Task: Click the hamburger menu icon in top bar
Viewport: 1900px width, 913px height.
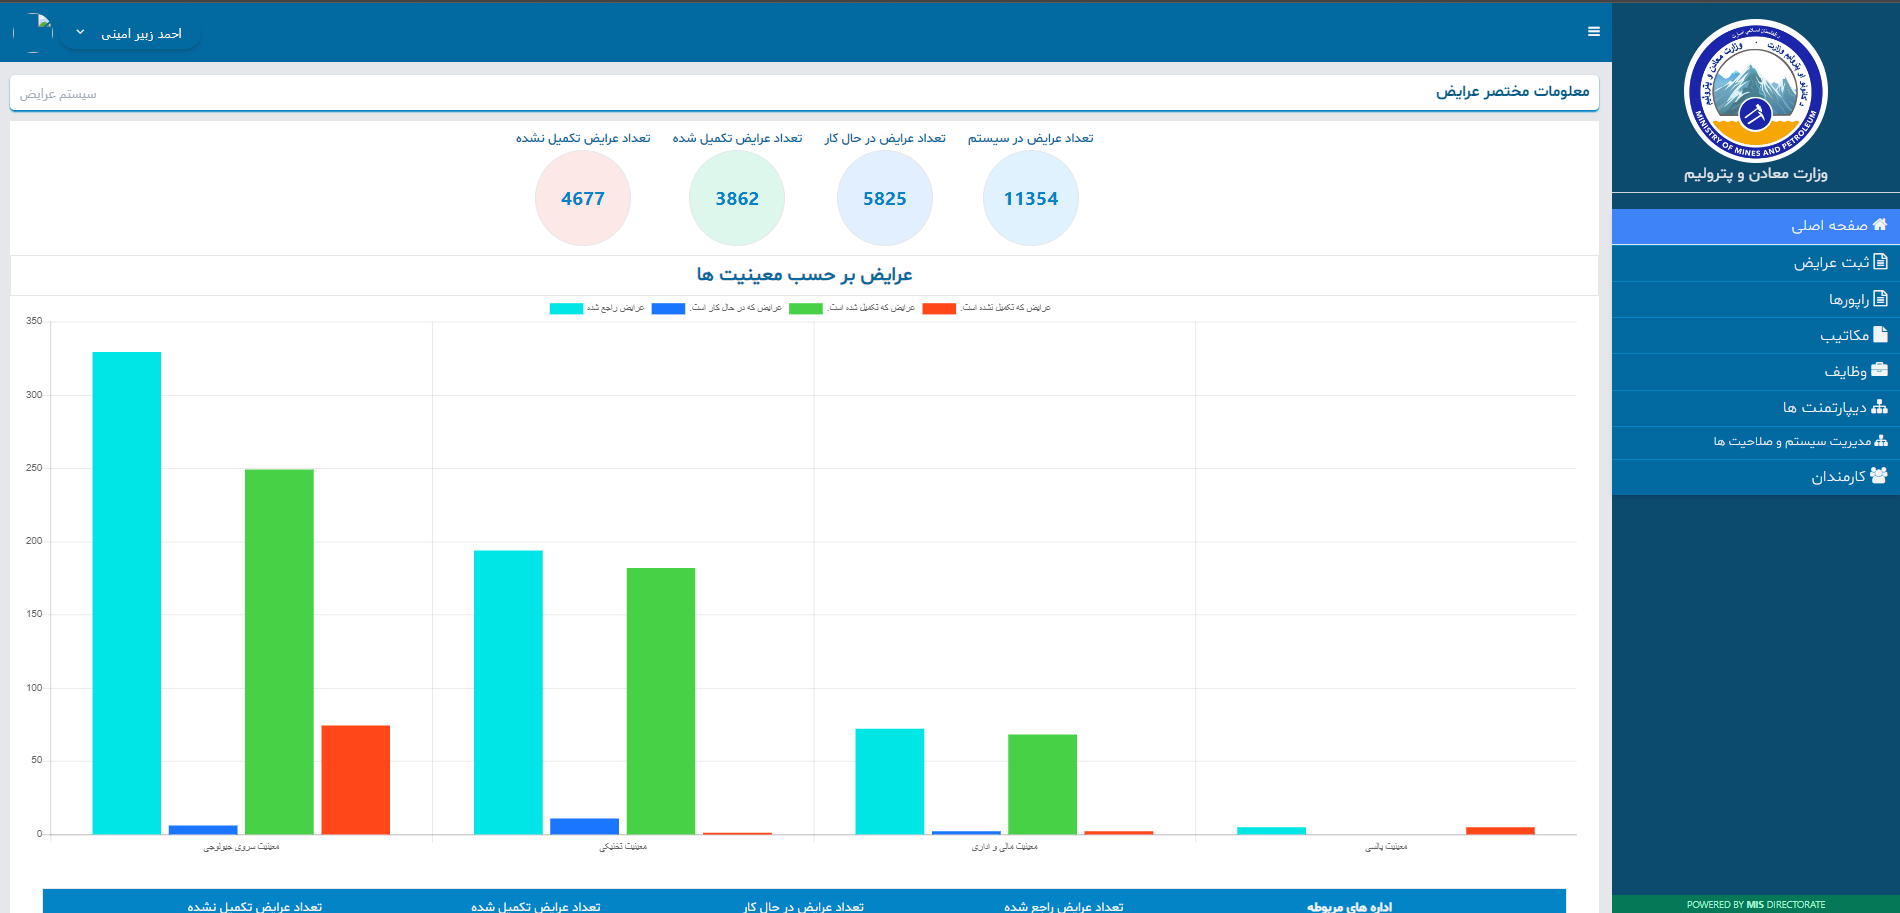Action: point(1593,32)
